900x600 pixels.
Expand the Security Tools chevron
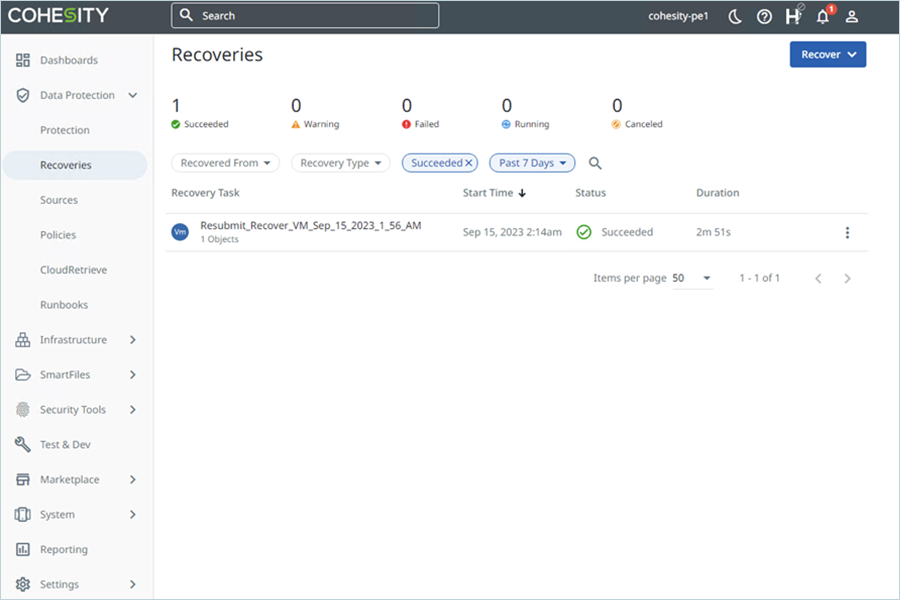pyautogui.click(x=133, y=409)
